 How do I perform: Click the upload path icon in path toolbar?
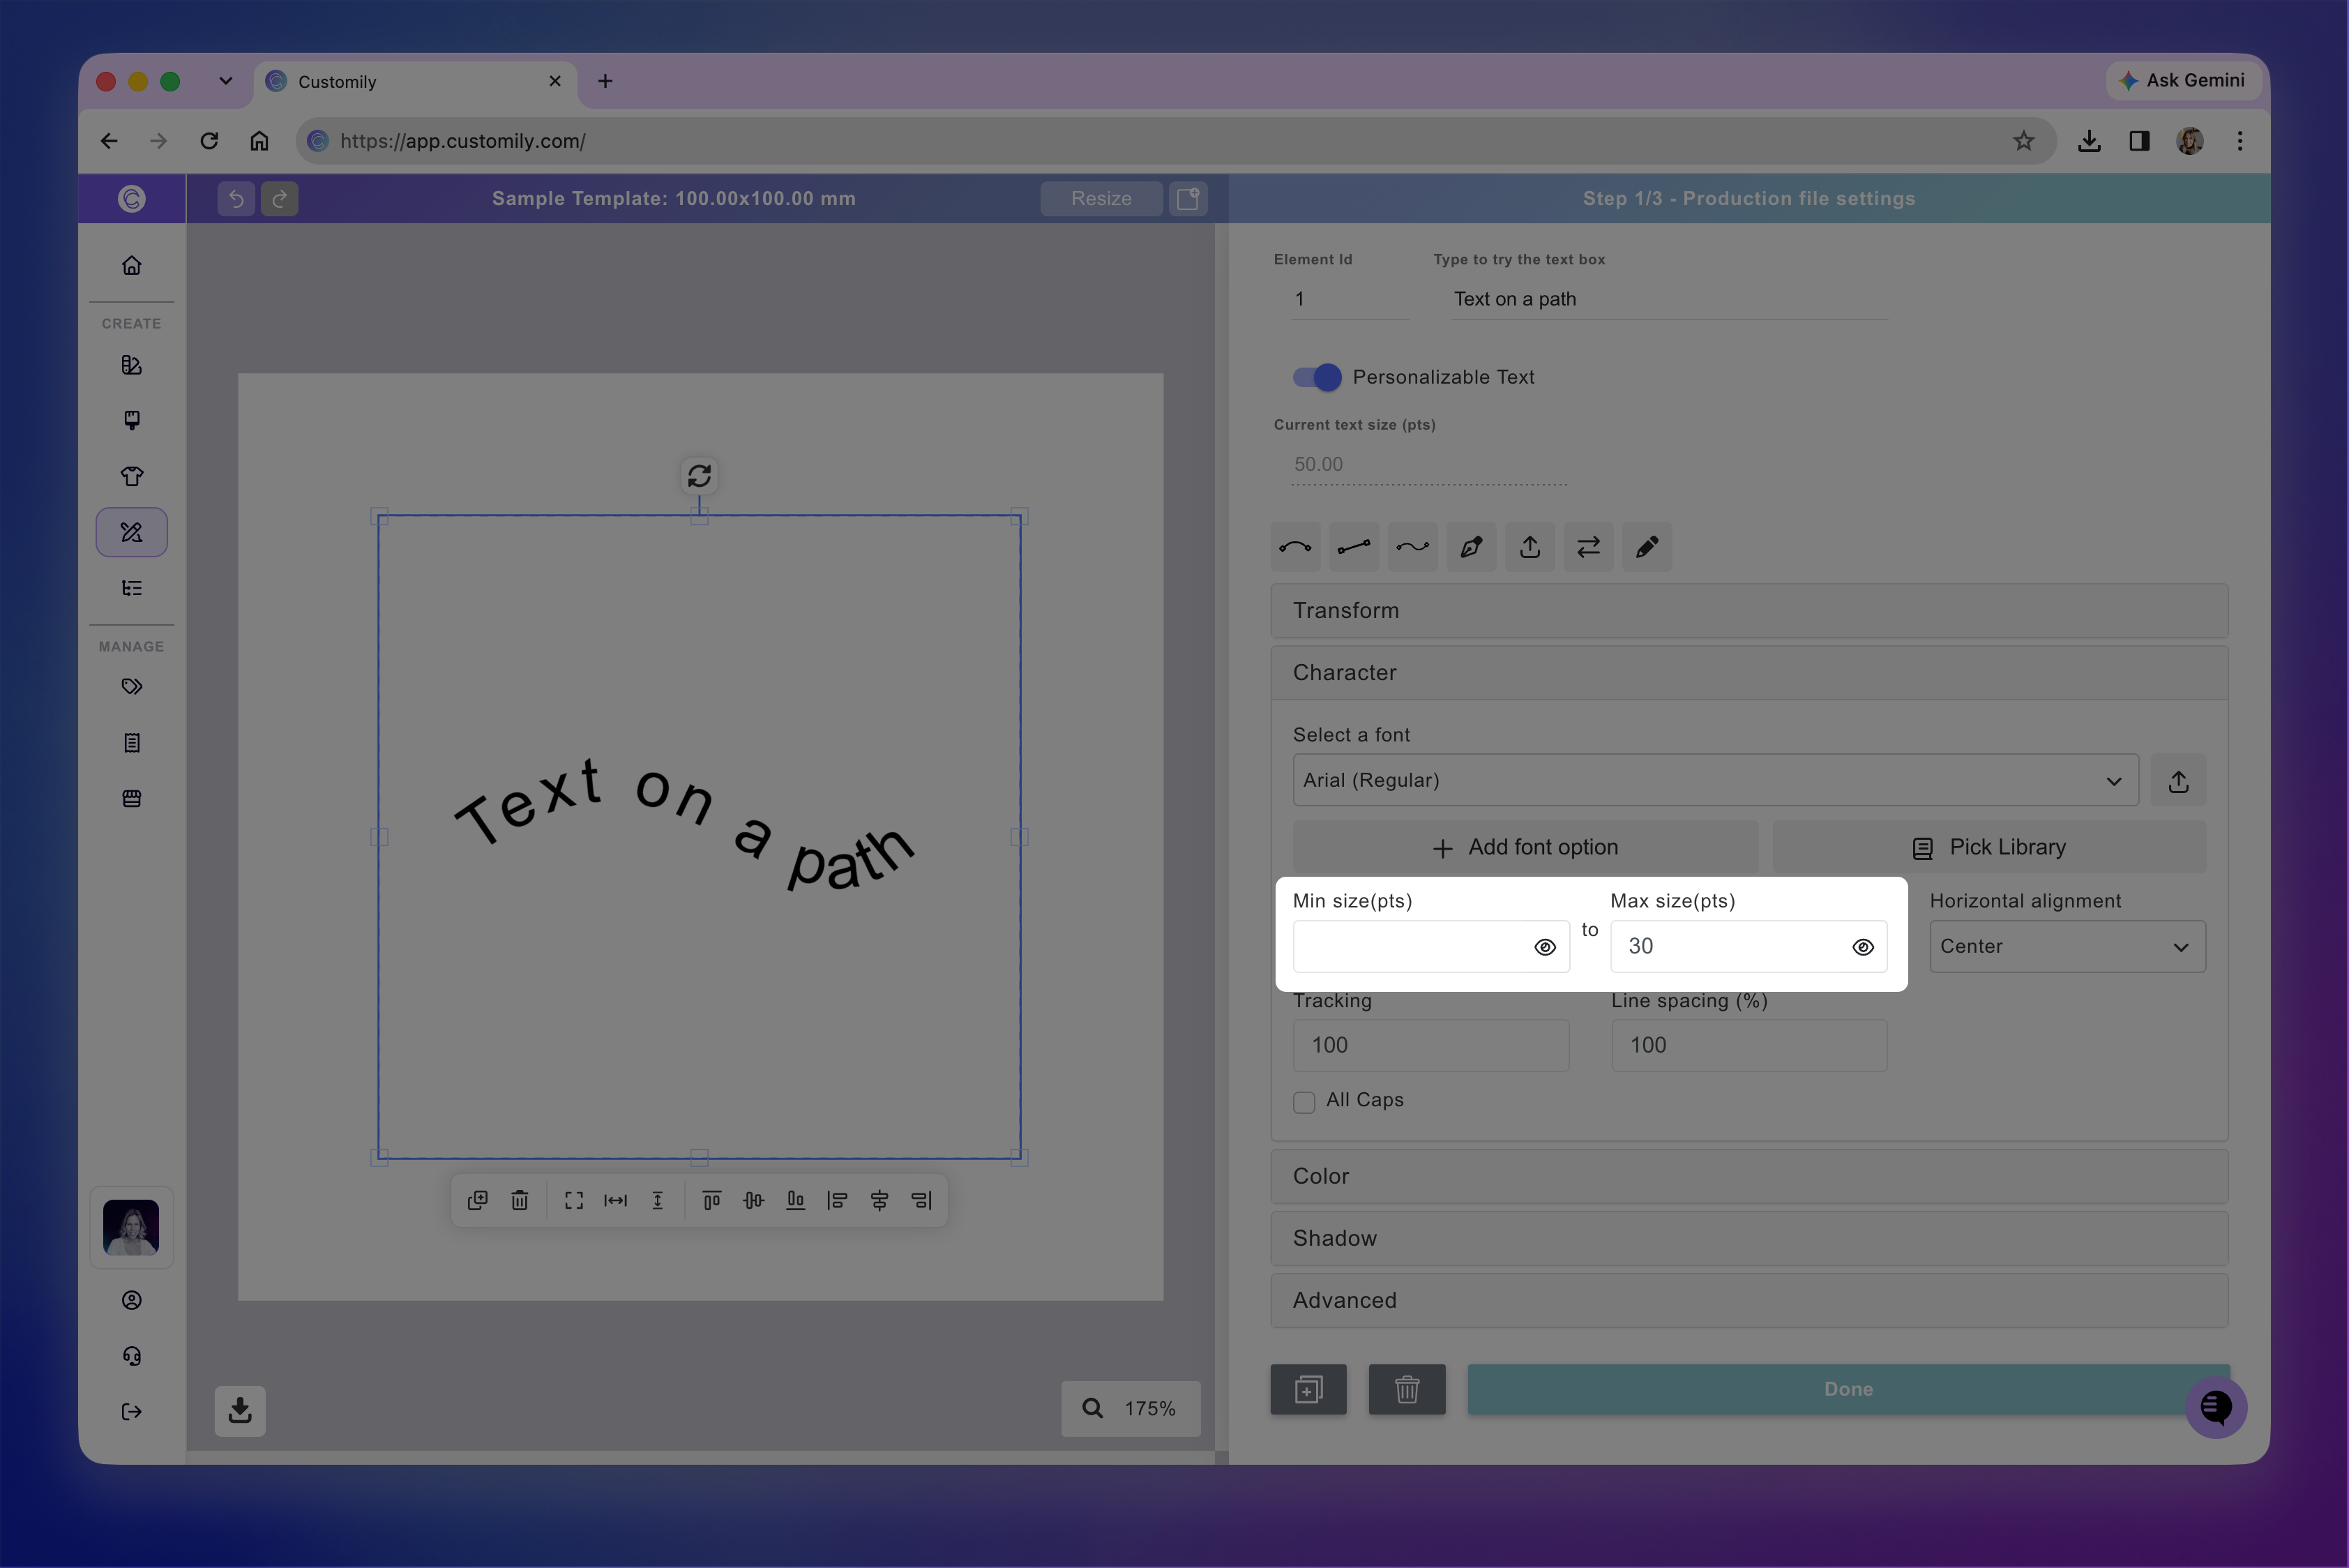pos(1530,547)
